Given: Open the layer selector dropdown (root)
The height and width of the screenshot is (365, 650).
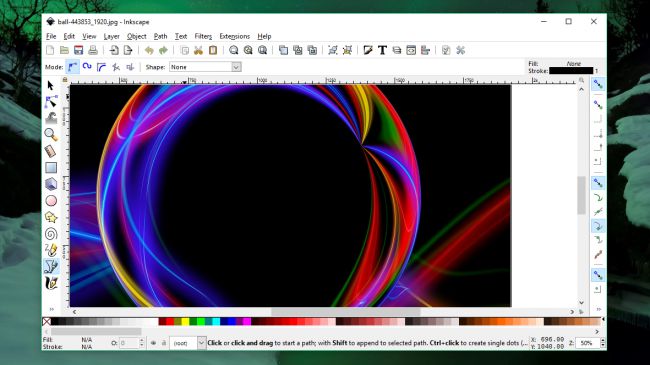Looking at the screenshot, I should (188, 343).
